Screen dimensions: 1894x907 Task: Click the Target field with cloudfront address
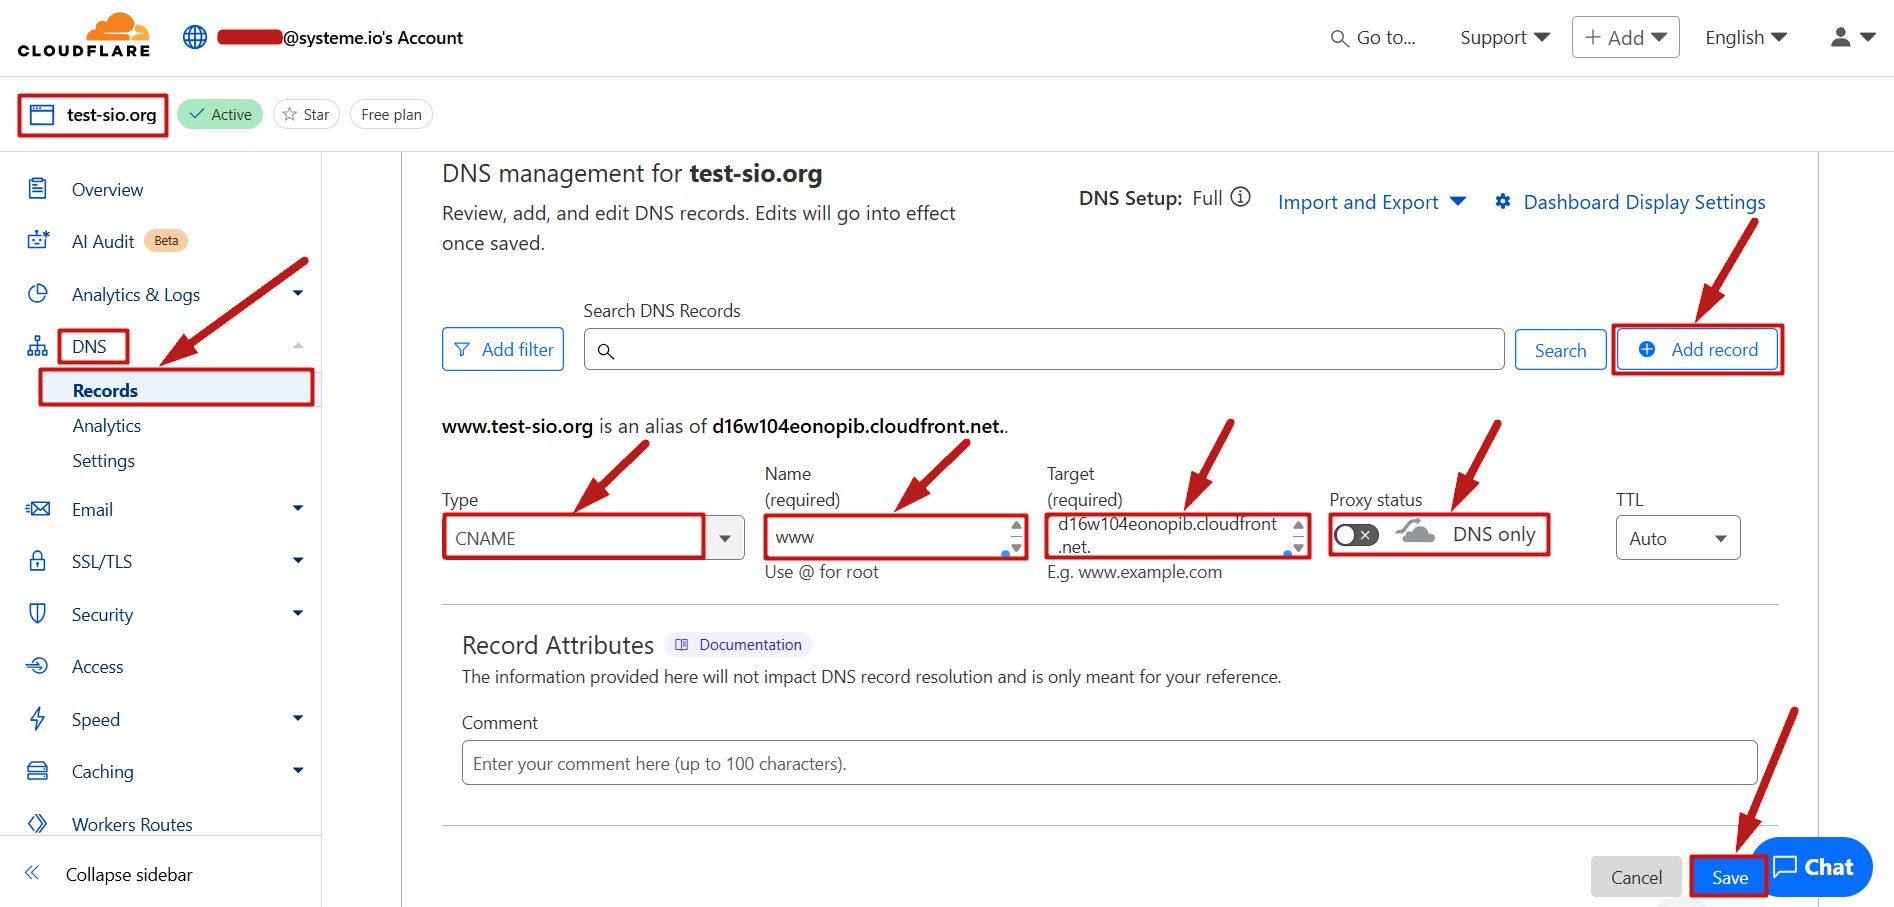click(1177, 536)
